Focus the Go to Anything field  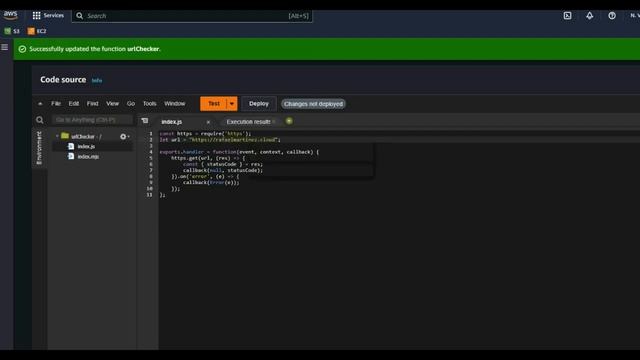pos(92,120)
